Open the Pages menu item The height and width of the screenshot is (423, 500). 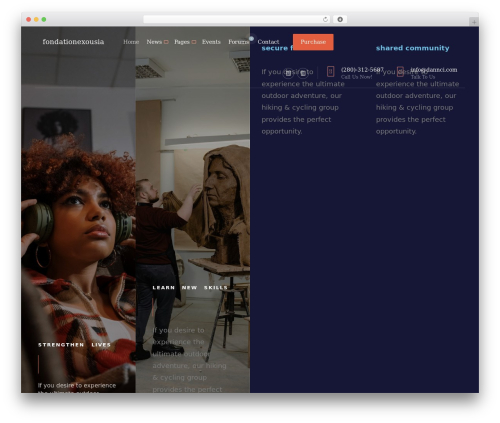point(182,42)
